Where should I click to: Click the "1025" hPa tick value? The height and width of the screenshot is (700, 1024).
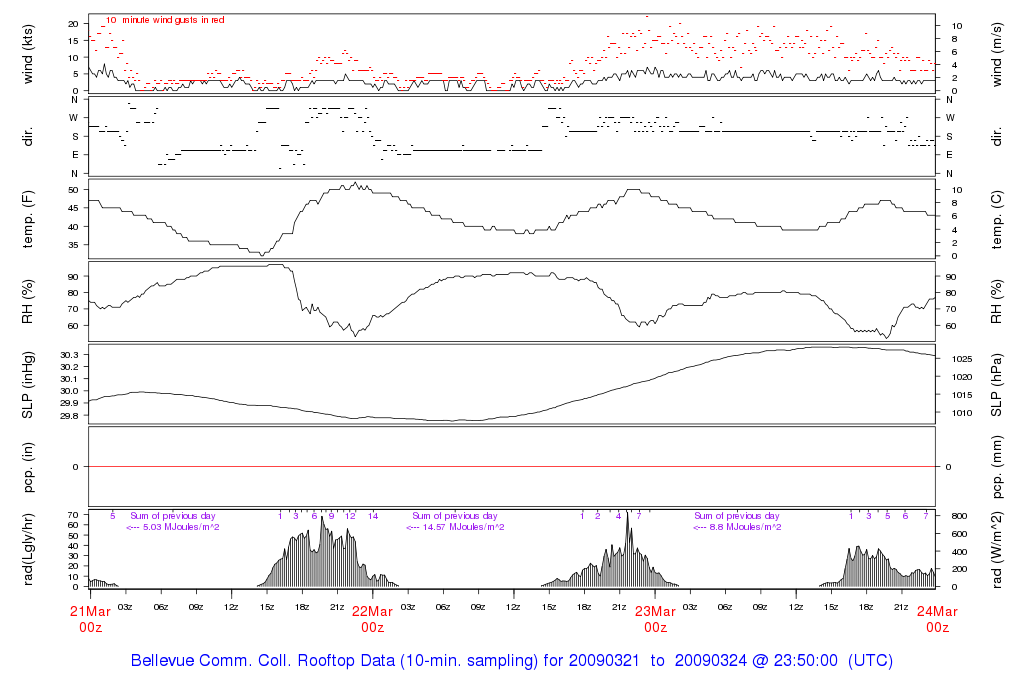coord(962,359)
